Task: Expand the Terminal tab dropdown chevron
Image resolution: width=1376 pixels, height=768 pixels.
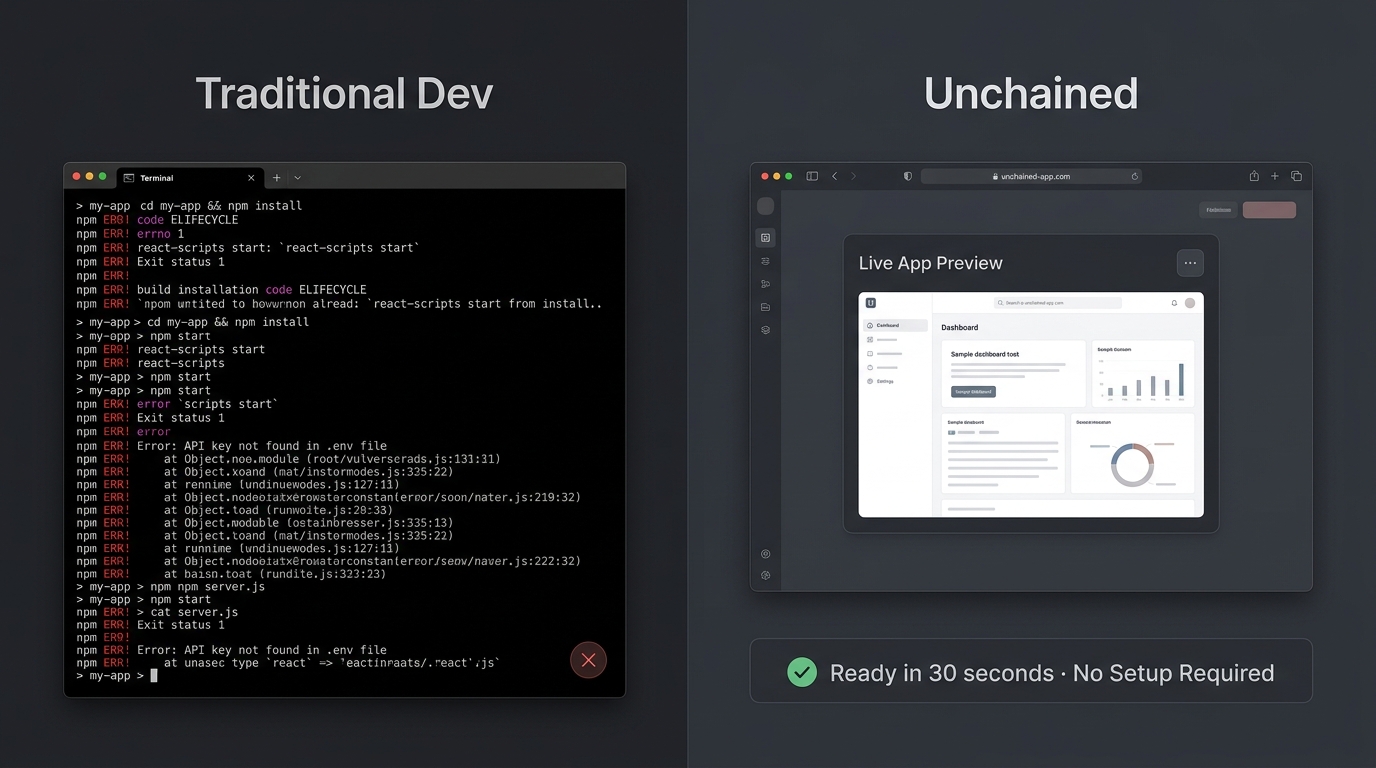Action: click(x=297, y=178)
